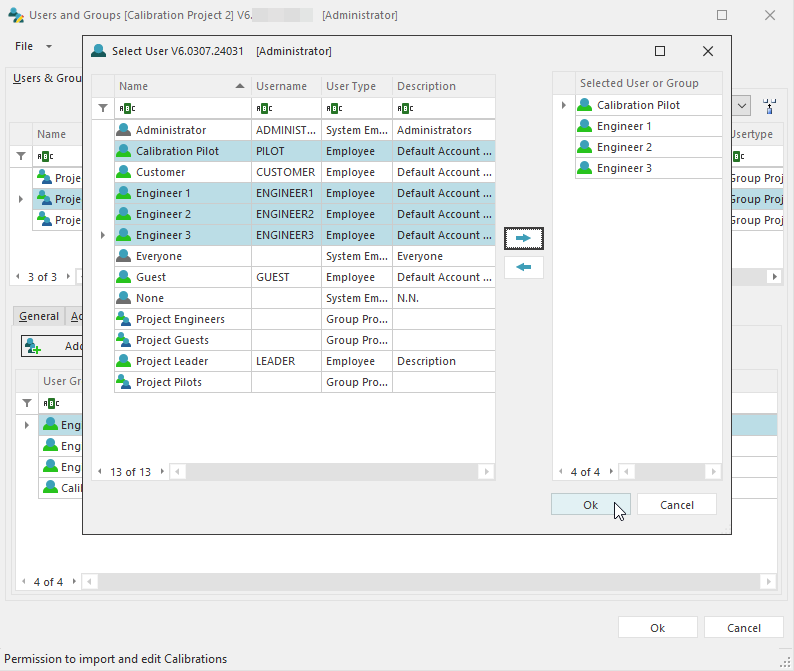The height and width of the screenshot is (671, 794).
Task: Click the Everyone system user icon
Action: (124, 256)
